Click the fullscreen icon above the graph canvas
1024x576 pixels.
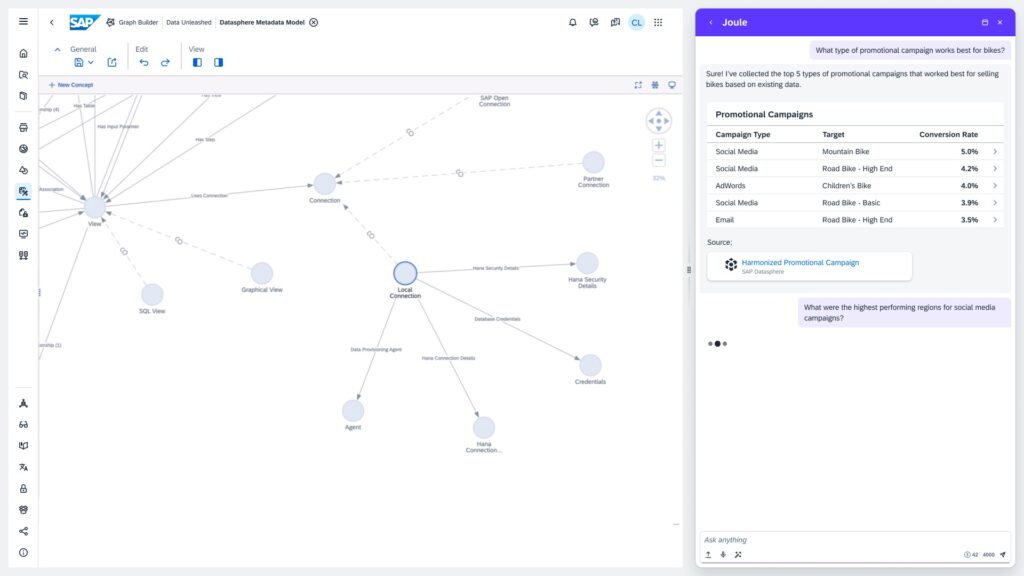(638, 85)
